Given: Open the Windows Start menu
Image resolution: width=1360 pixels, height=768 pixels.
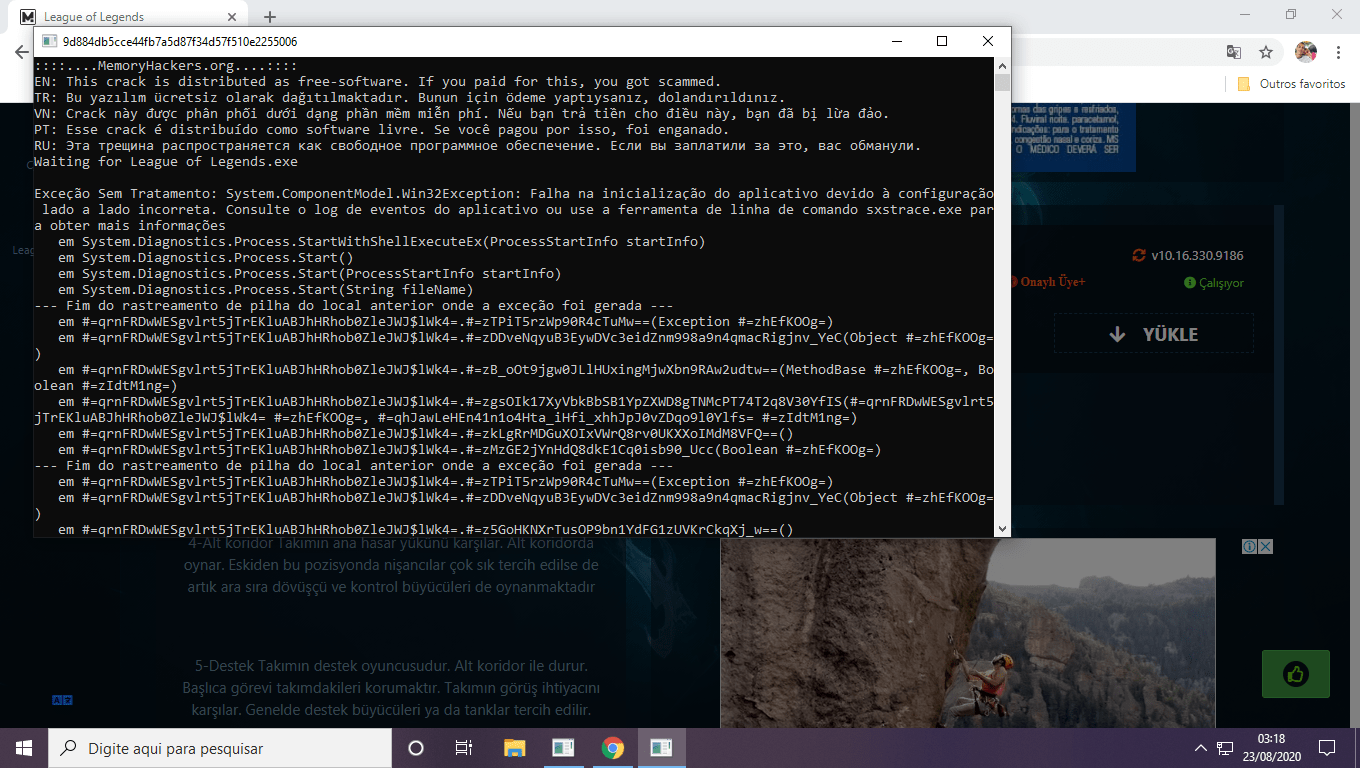Looking at the screenshot, I should (x=24, y=748).
